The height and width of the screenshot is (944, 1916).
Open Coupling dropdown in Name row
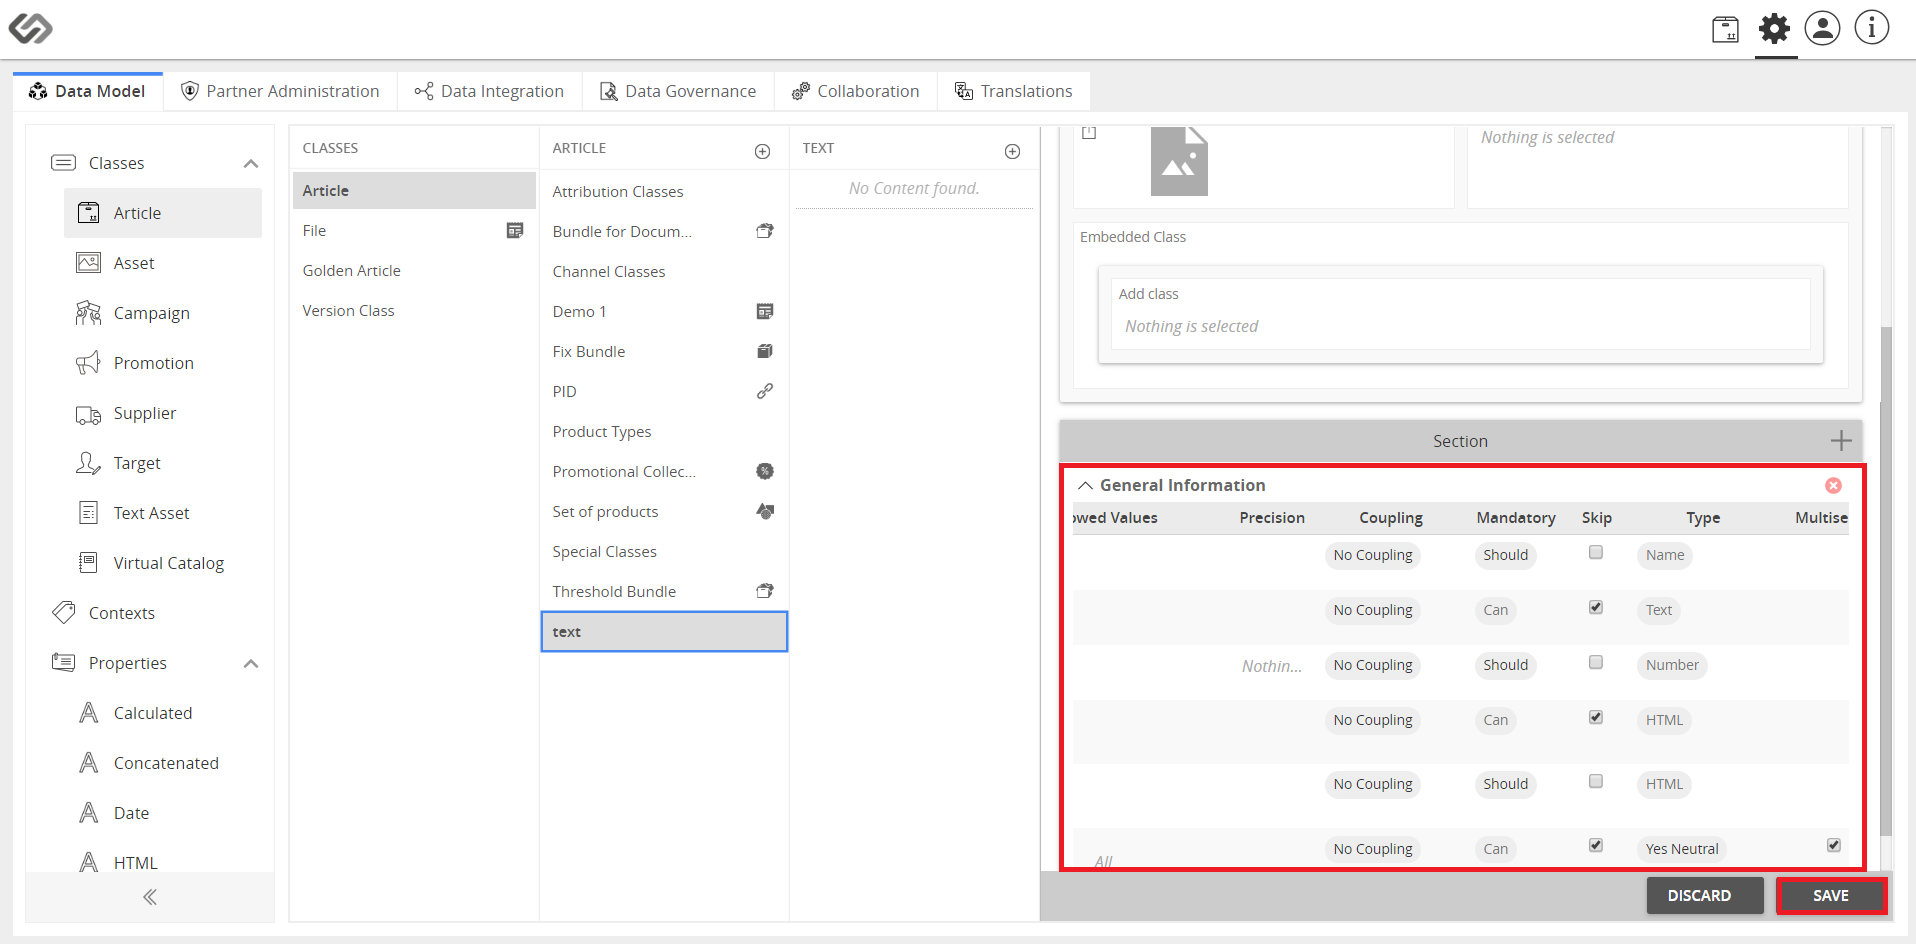click(1373, 555)
